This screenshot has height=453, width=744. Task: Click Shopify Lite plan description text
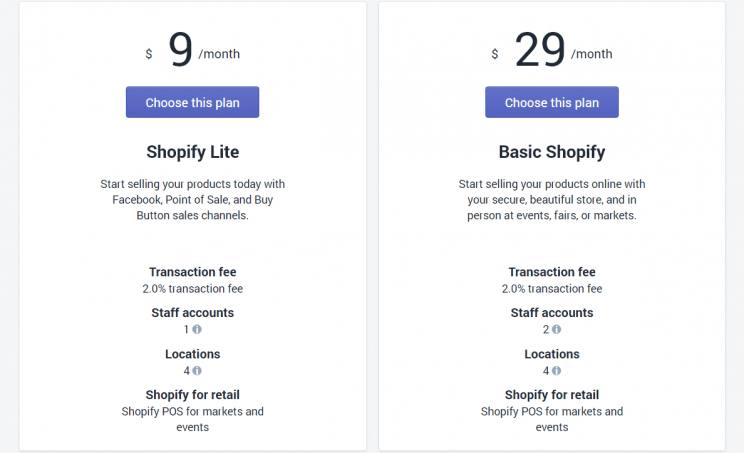tap(193, 200)
